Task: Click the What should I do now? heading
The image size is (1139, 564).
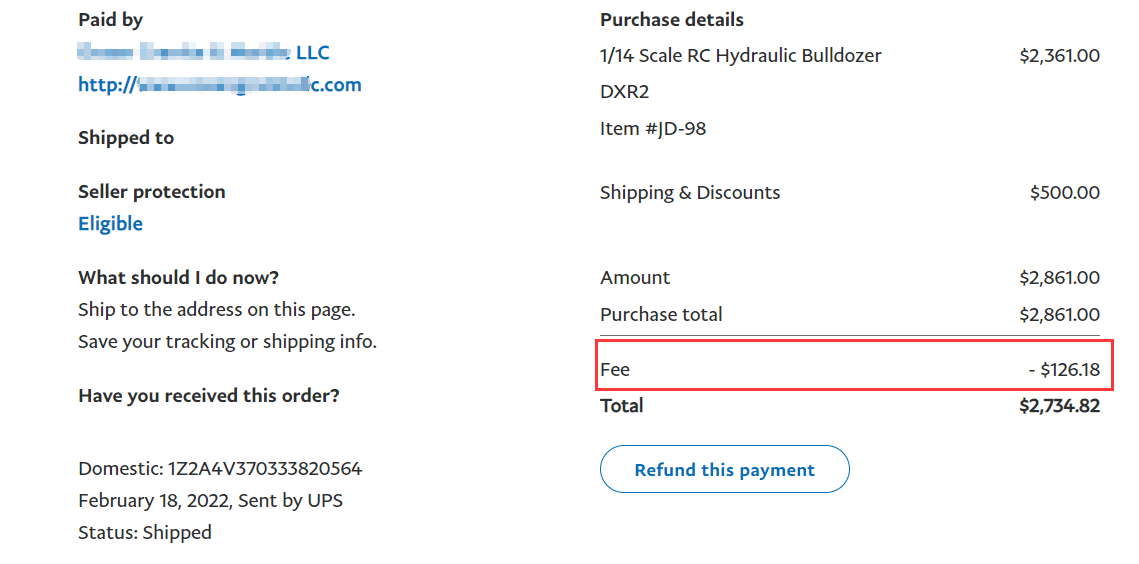Action: [x=178, y=278]
